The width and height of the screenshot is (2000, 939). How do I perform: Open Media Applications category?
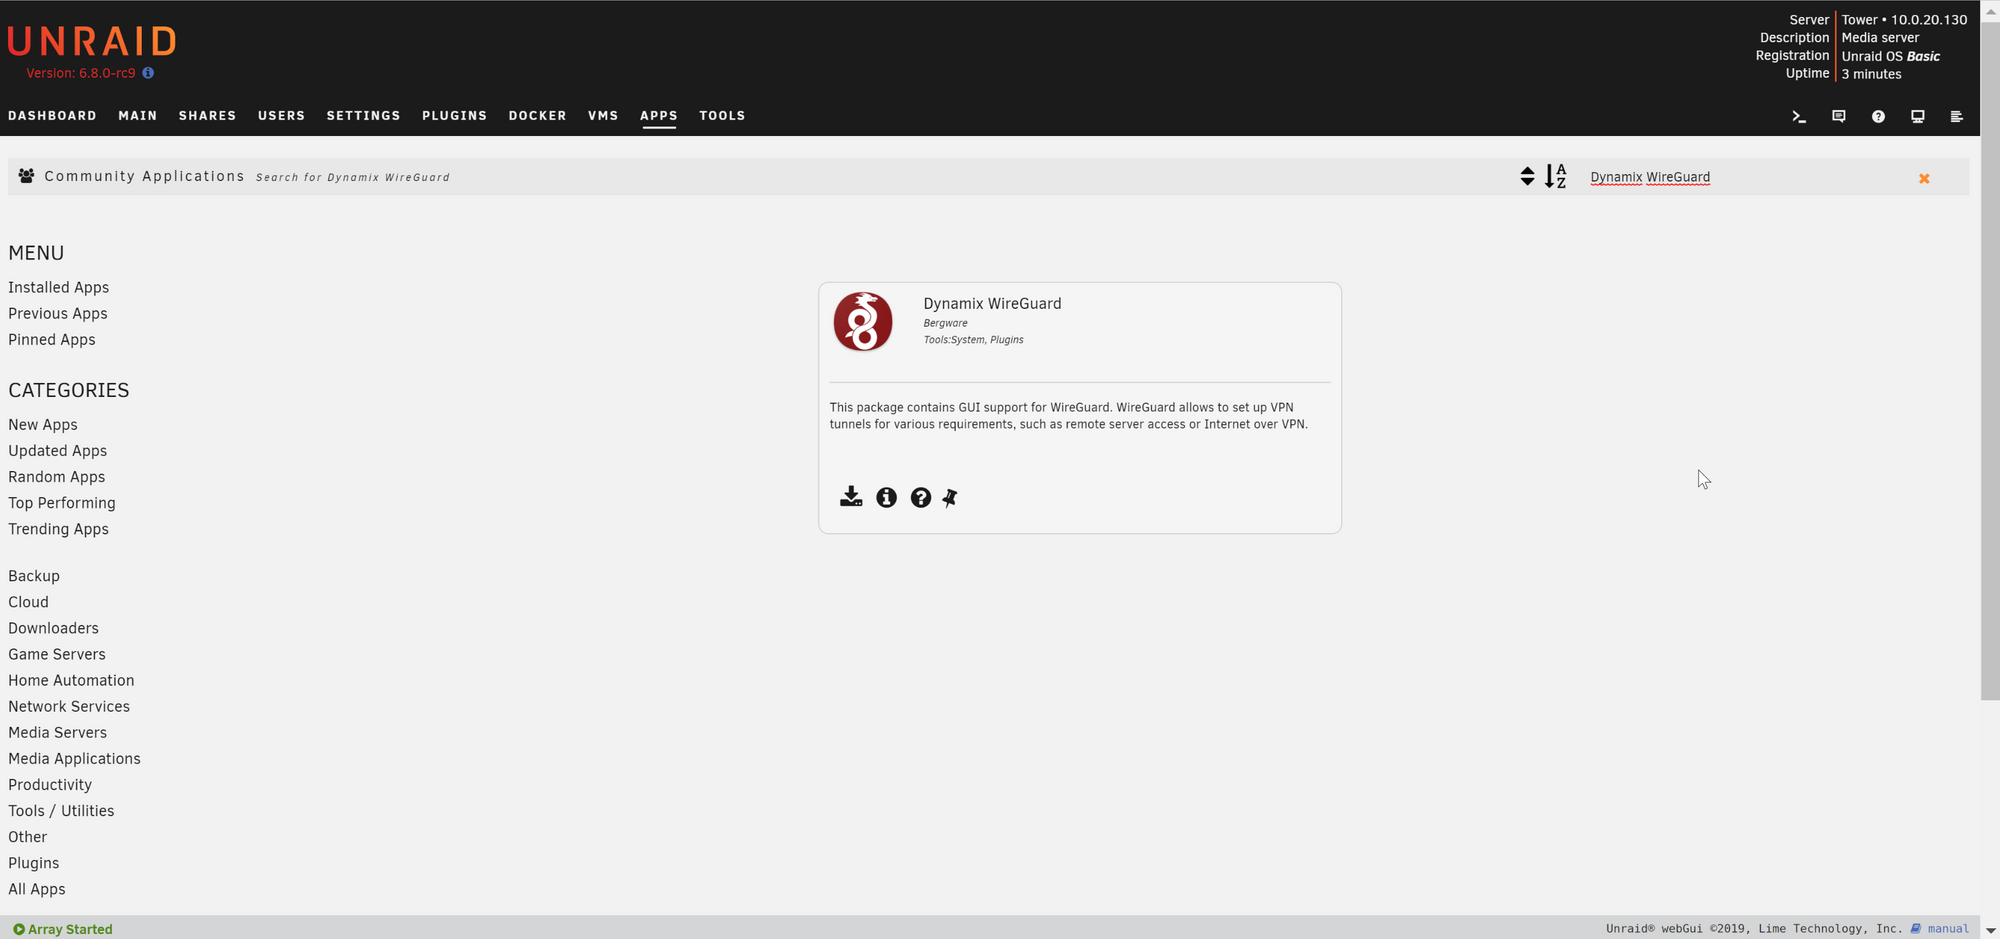[x=75, y=757]
